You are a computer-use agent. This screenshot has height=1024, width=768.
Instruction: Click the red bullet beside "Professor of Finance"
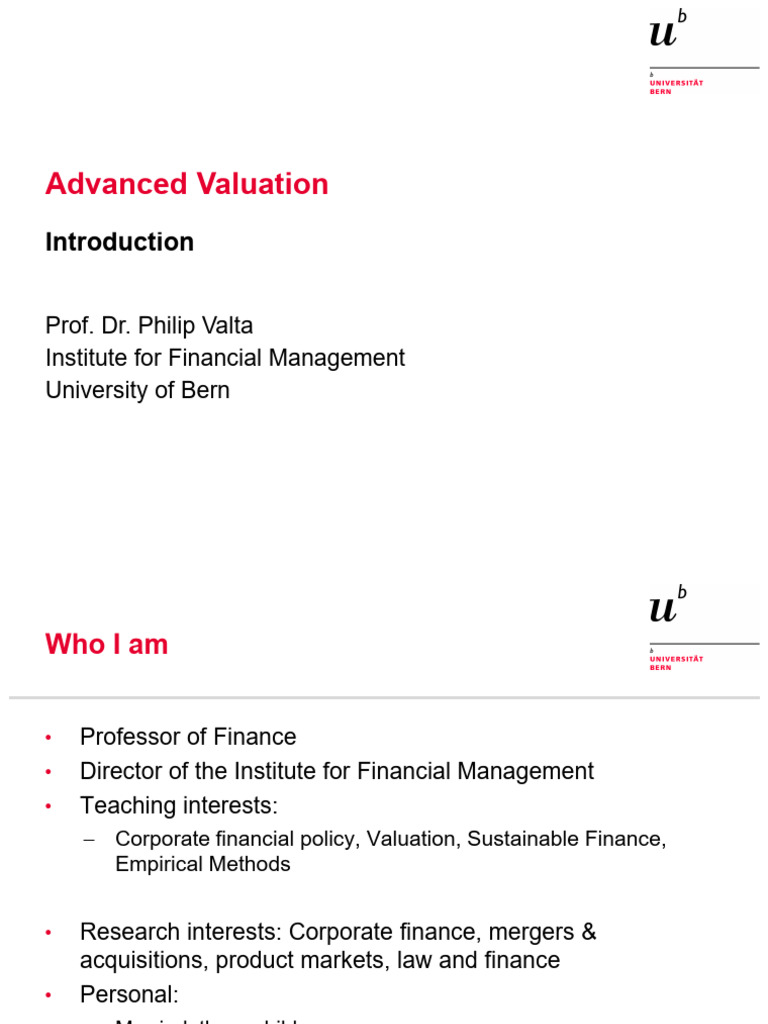[x=47, y=738]
